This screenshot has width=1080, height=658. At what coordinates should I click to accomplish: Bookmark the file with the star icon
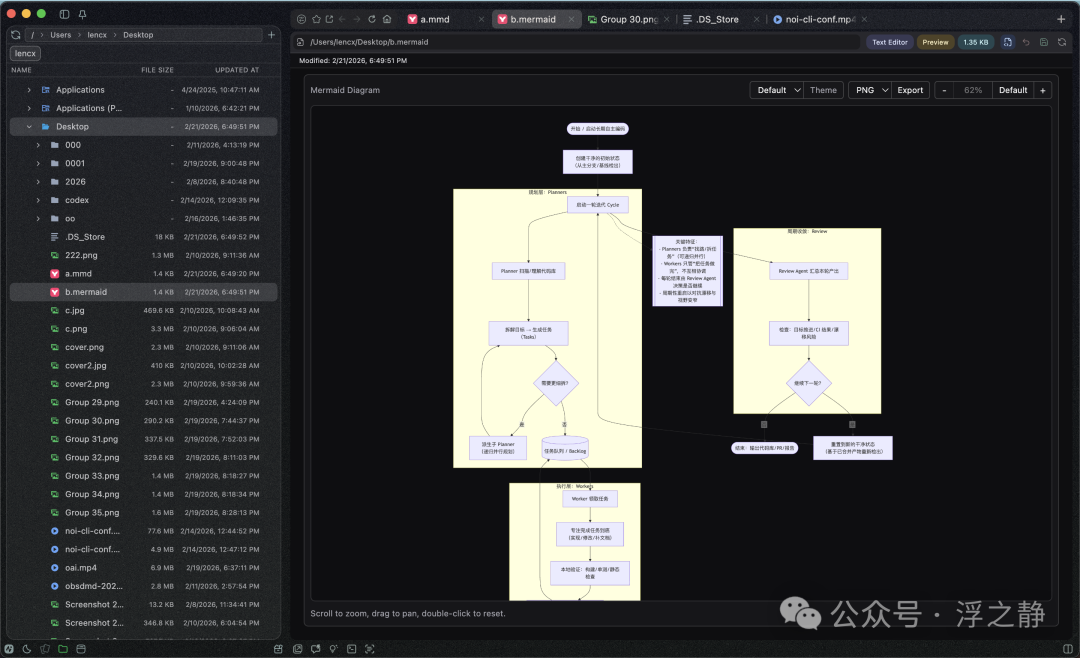[x=316, y=19]
